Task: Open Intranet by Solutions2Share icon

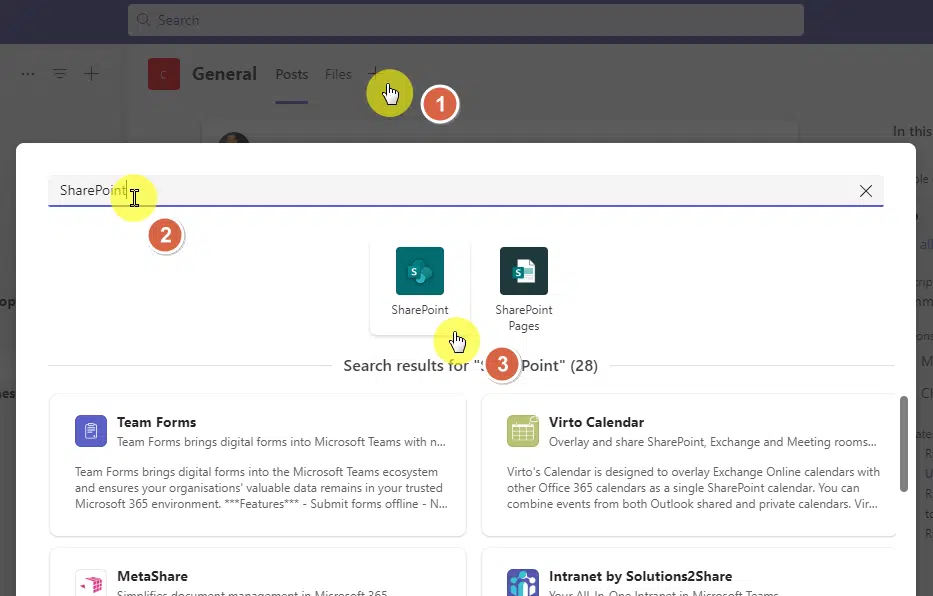Action: [x=523, y=583]
